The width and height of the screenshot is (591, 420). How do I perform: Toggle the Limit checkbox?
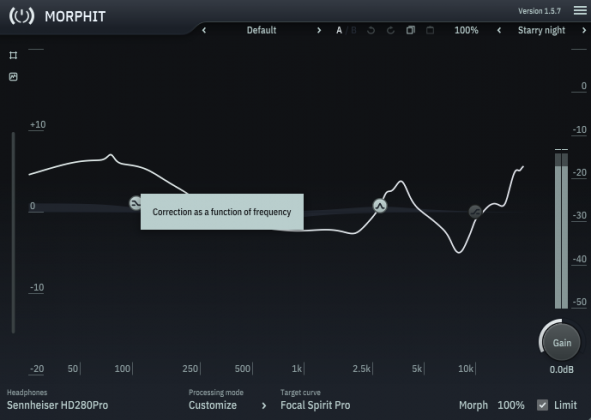tap(542, 405)
